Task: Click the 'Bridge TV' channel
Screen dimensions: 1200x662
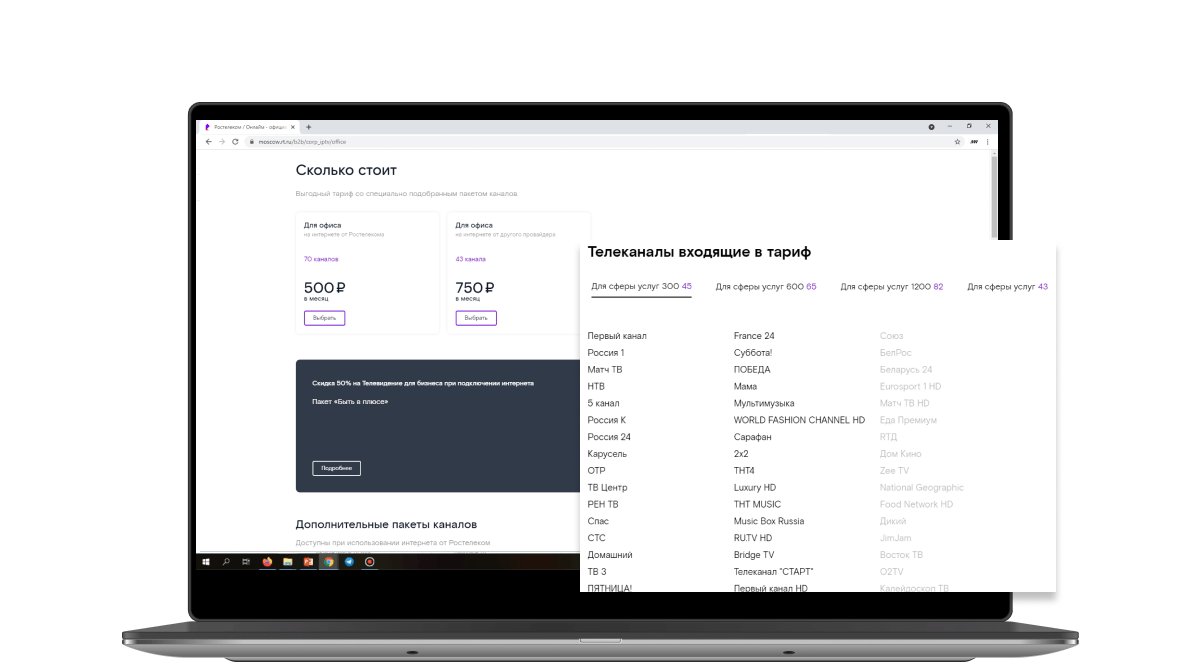Action: point(754,555)
